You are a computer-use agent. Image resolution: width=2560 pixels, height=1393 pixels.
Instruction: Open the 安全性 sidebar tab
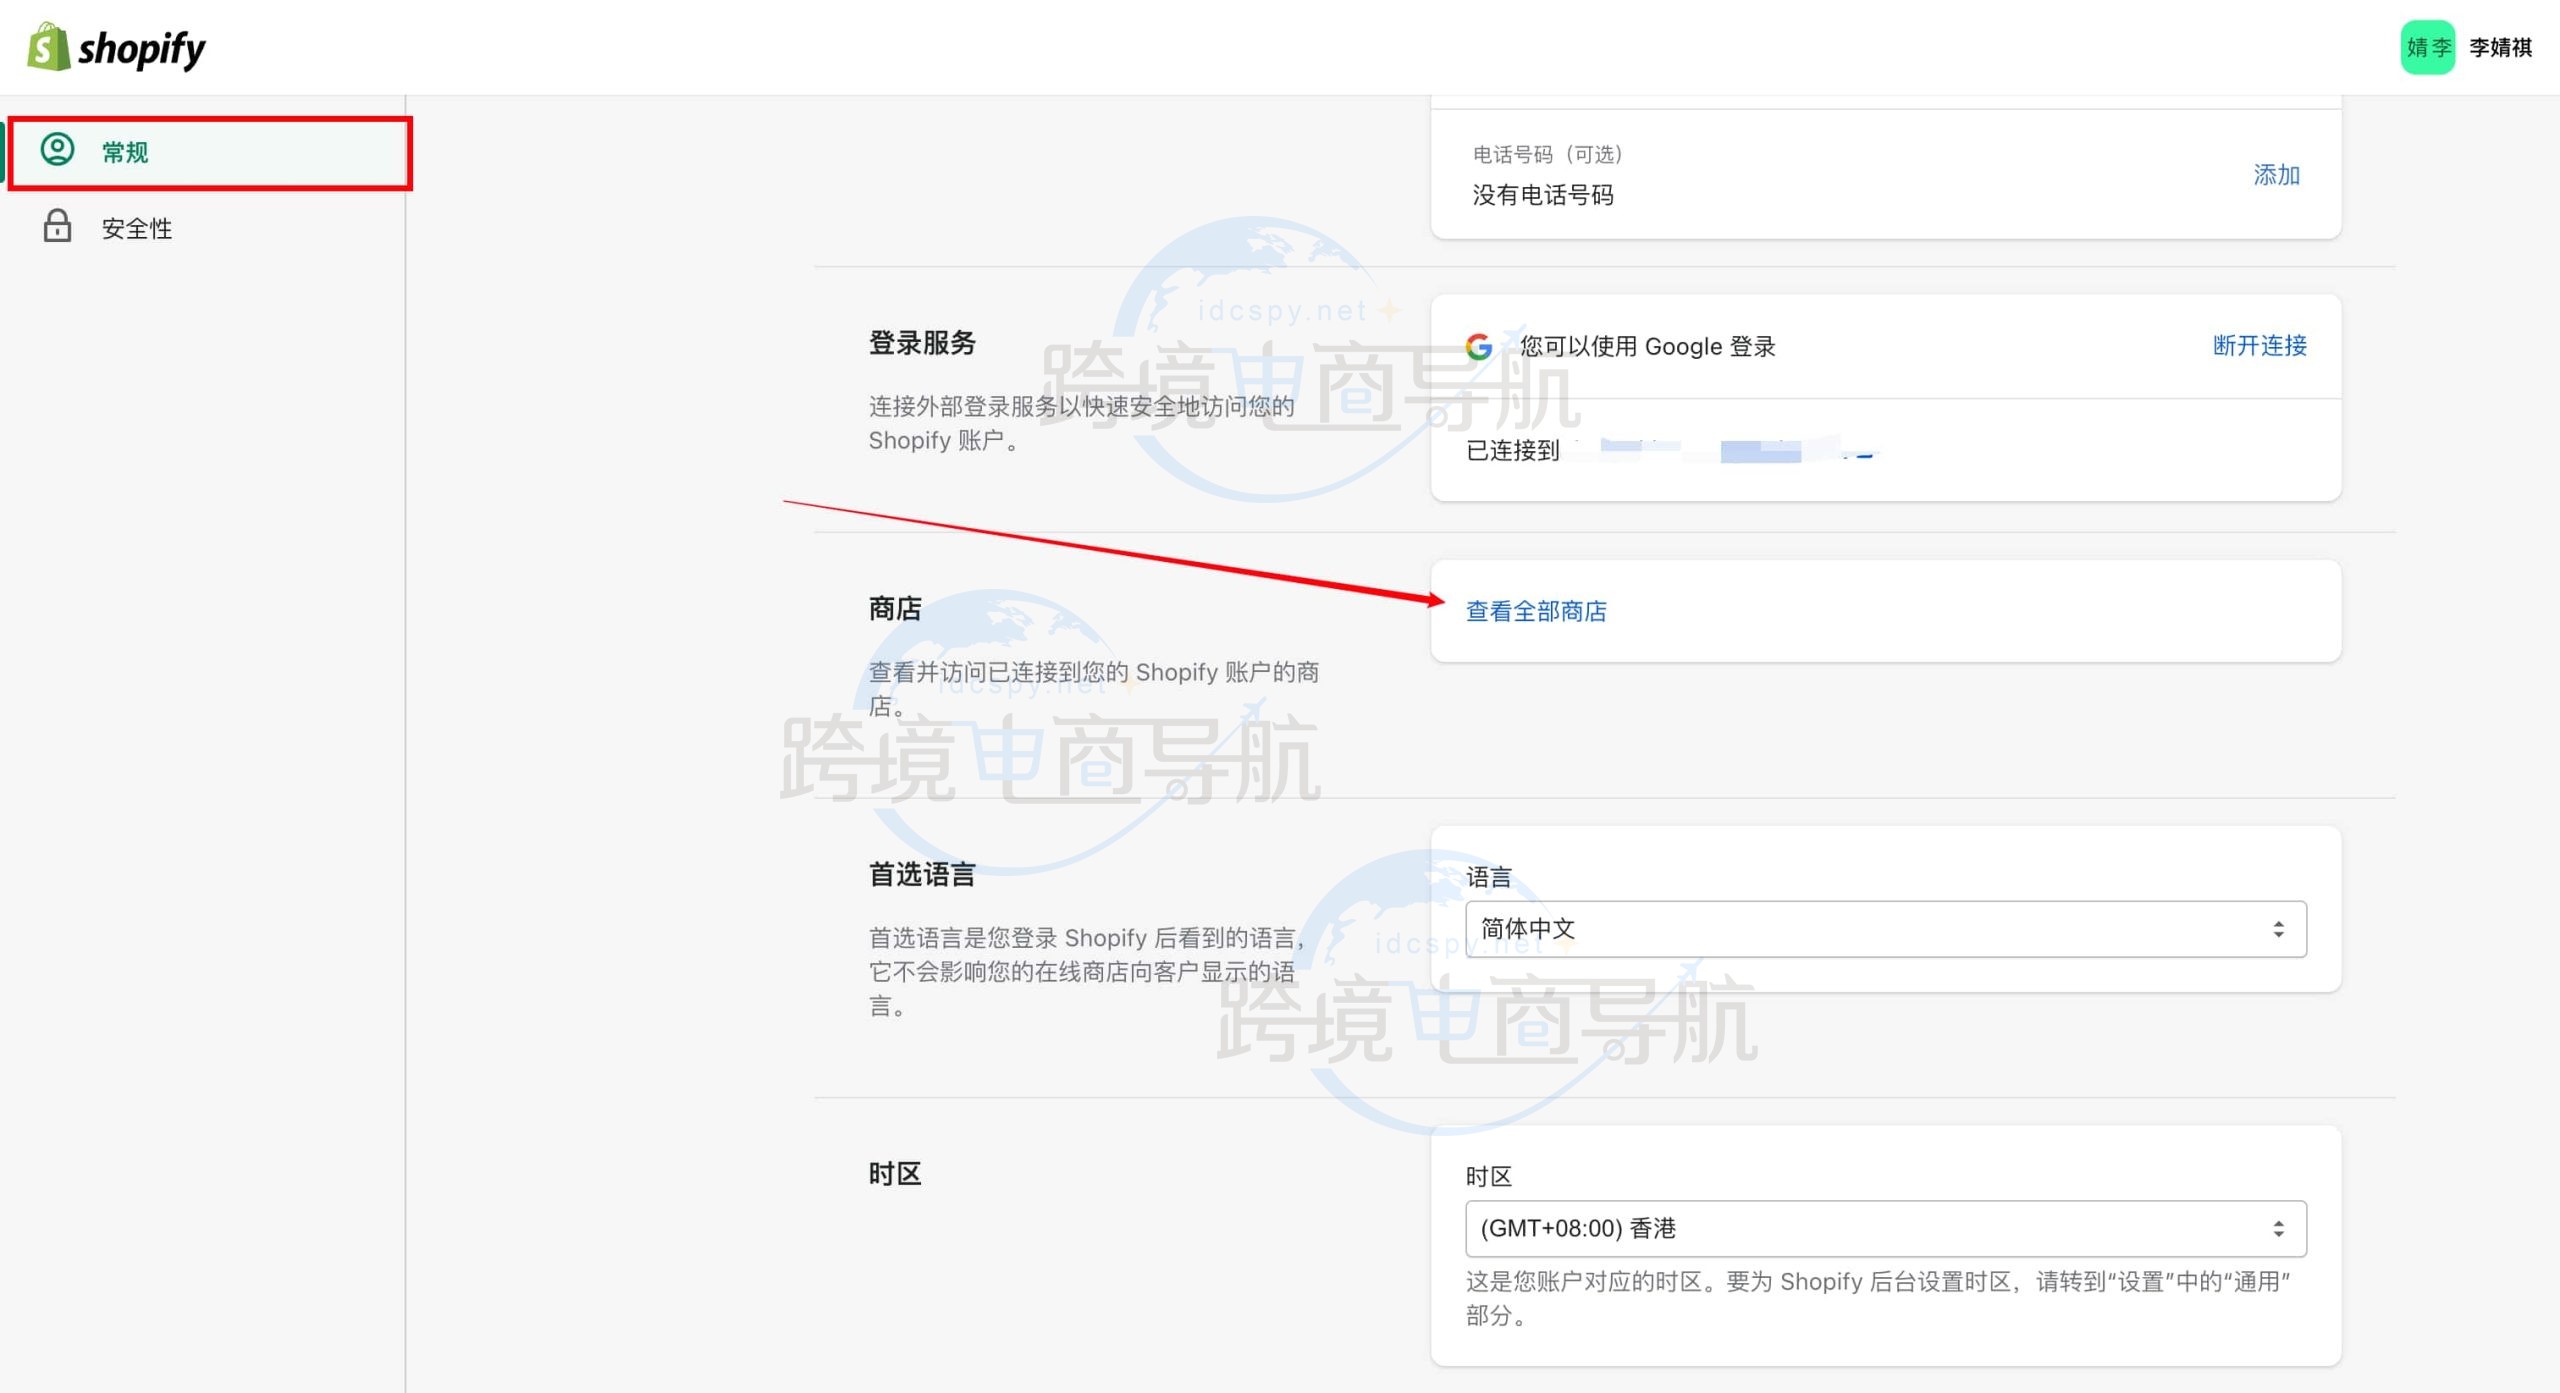pyautogui.click(x=137, y=229)
